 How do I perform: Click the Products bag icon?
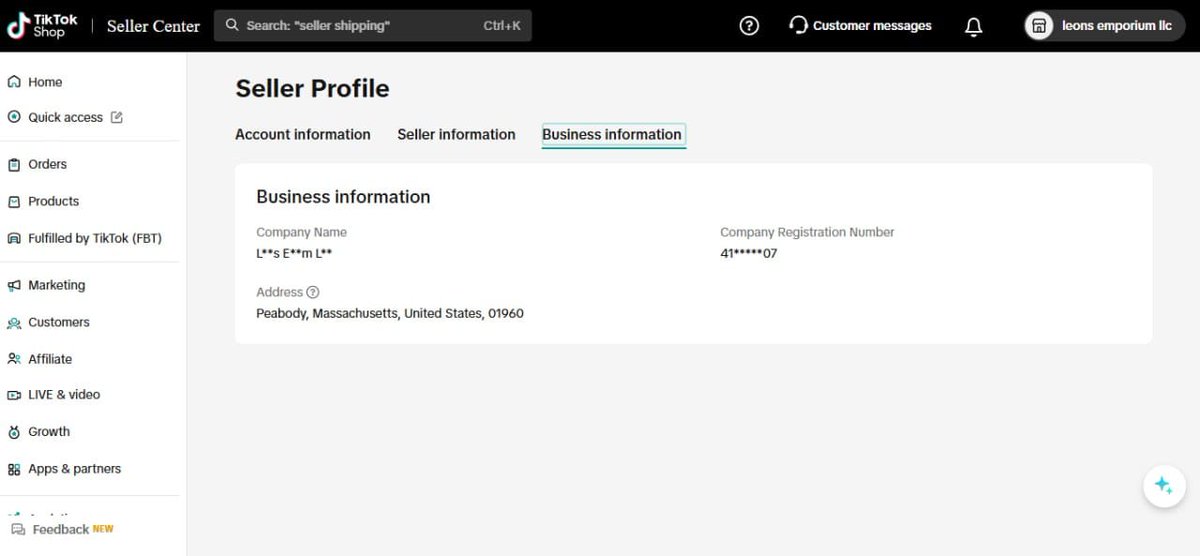point(14,201)
